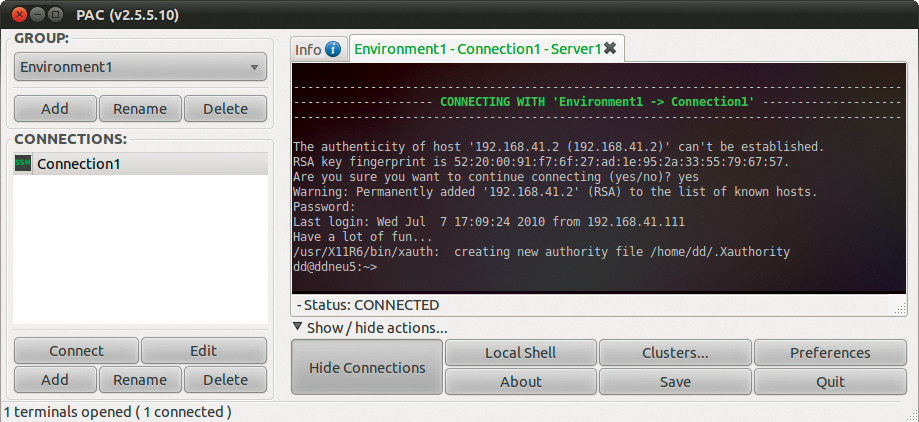The image size is (919, 422).
Task: Quit the PAC application
Action: pos(830,381)
